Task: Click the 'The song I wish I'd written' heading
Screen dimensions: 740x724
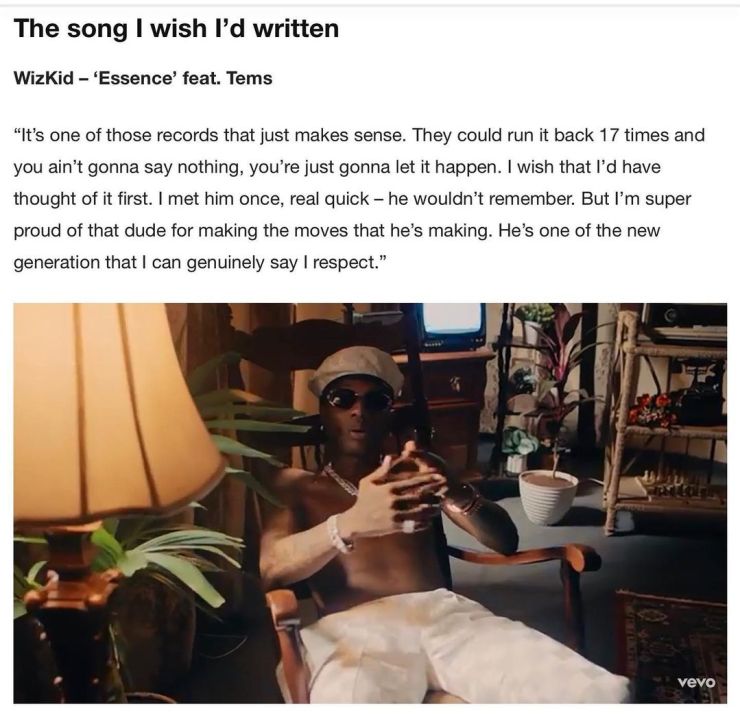Action: coord(176,29)
